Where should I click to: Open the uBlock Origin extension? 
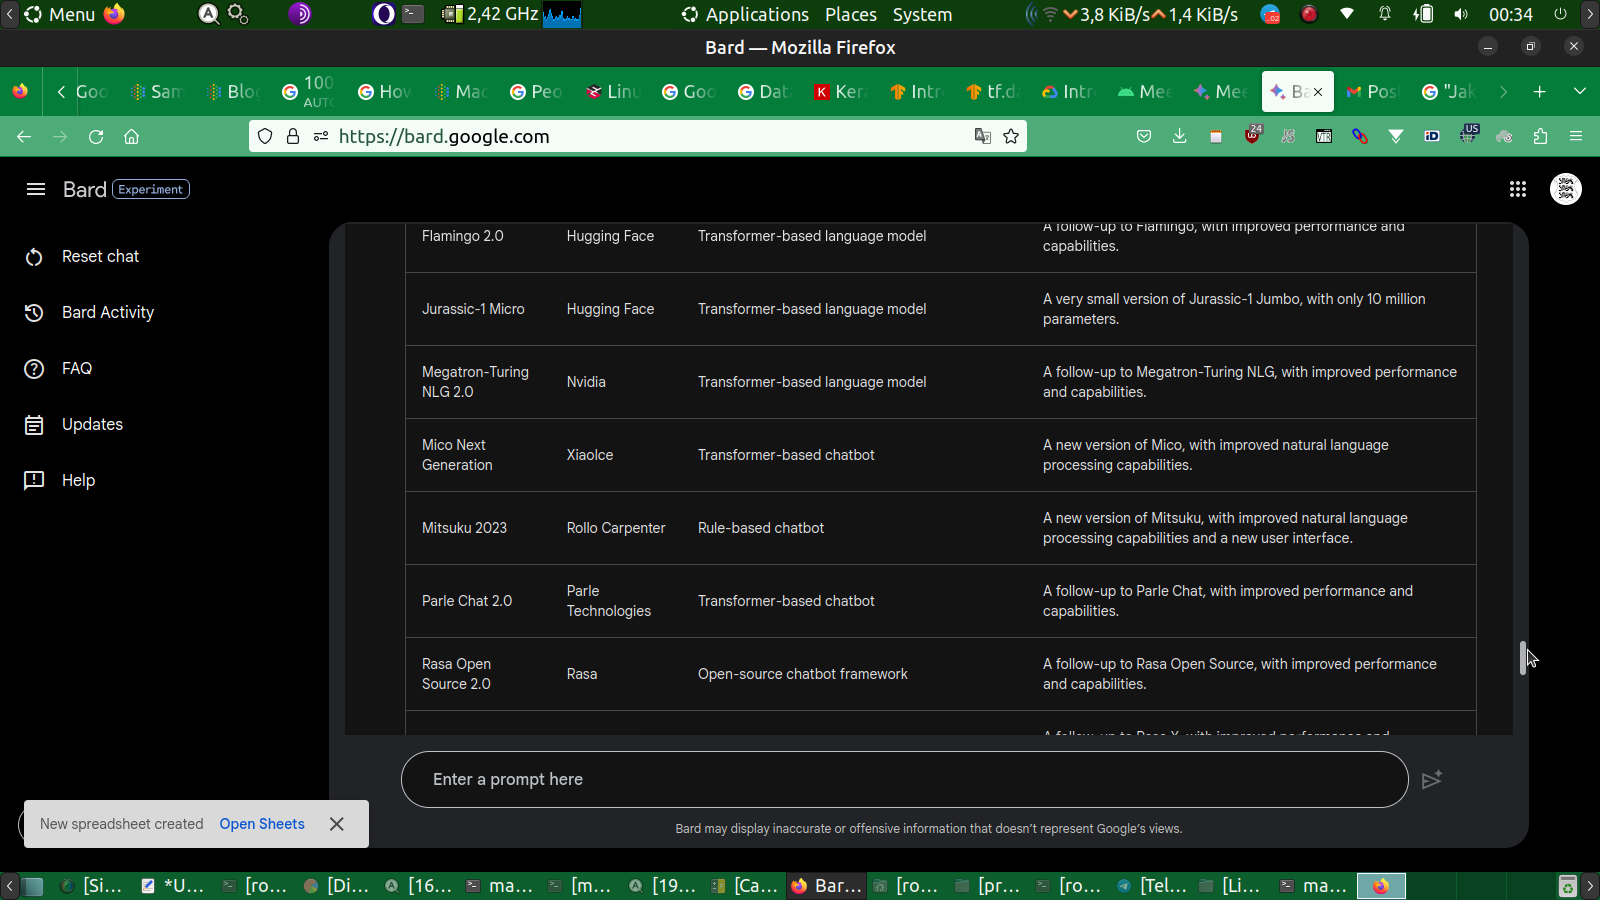(x=1252, y=136)
